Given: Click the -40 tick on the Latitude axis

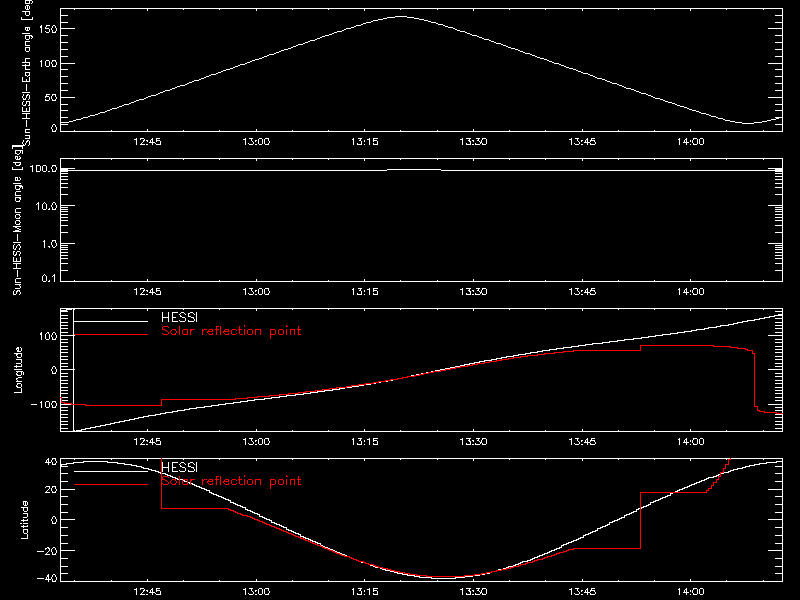Looking at the screenshot, I should pyautogui.click(x=47, y=579).
